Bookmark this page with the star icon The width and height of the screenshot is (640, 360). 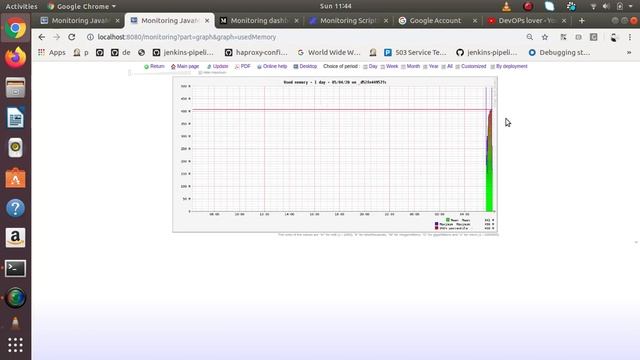click(x=544, y=37)
